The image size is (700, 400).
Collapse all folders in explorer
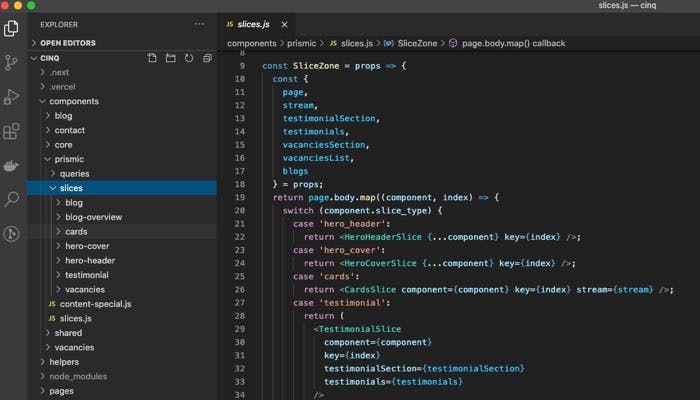206,58
